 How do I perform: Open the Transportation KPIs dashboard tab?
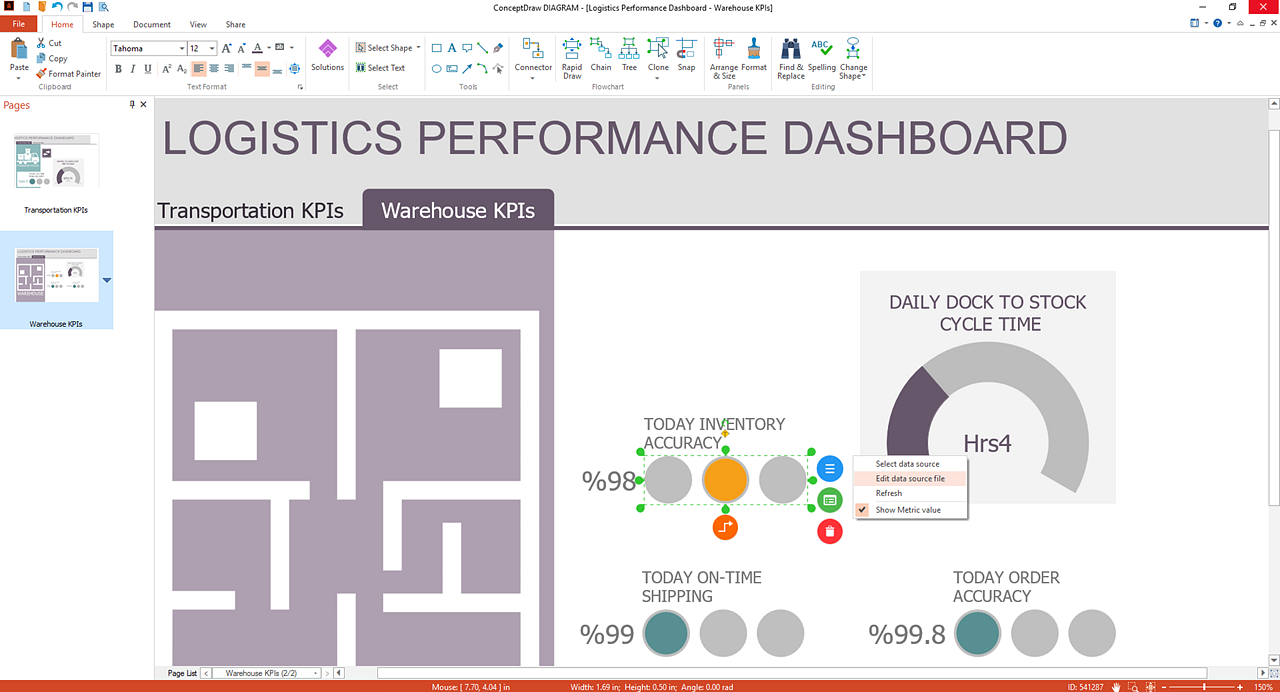[x=251, y=211]
